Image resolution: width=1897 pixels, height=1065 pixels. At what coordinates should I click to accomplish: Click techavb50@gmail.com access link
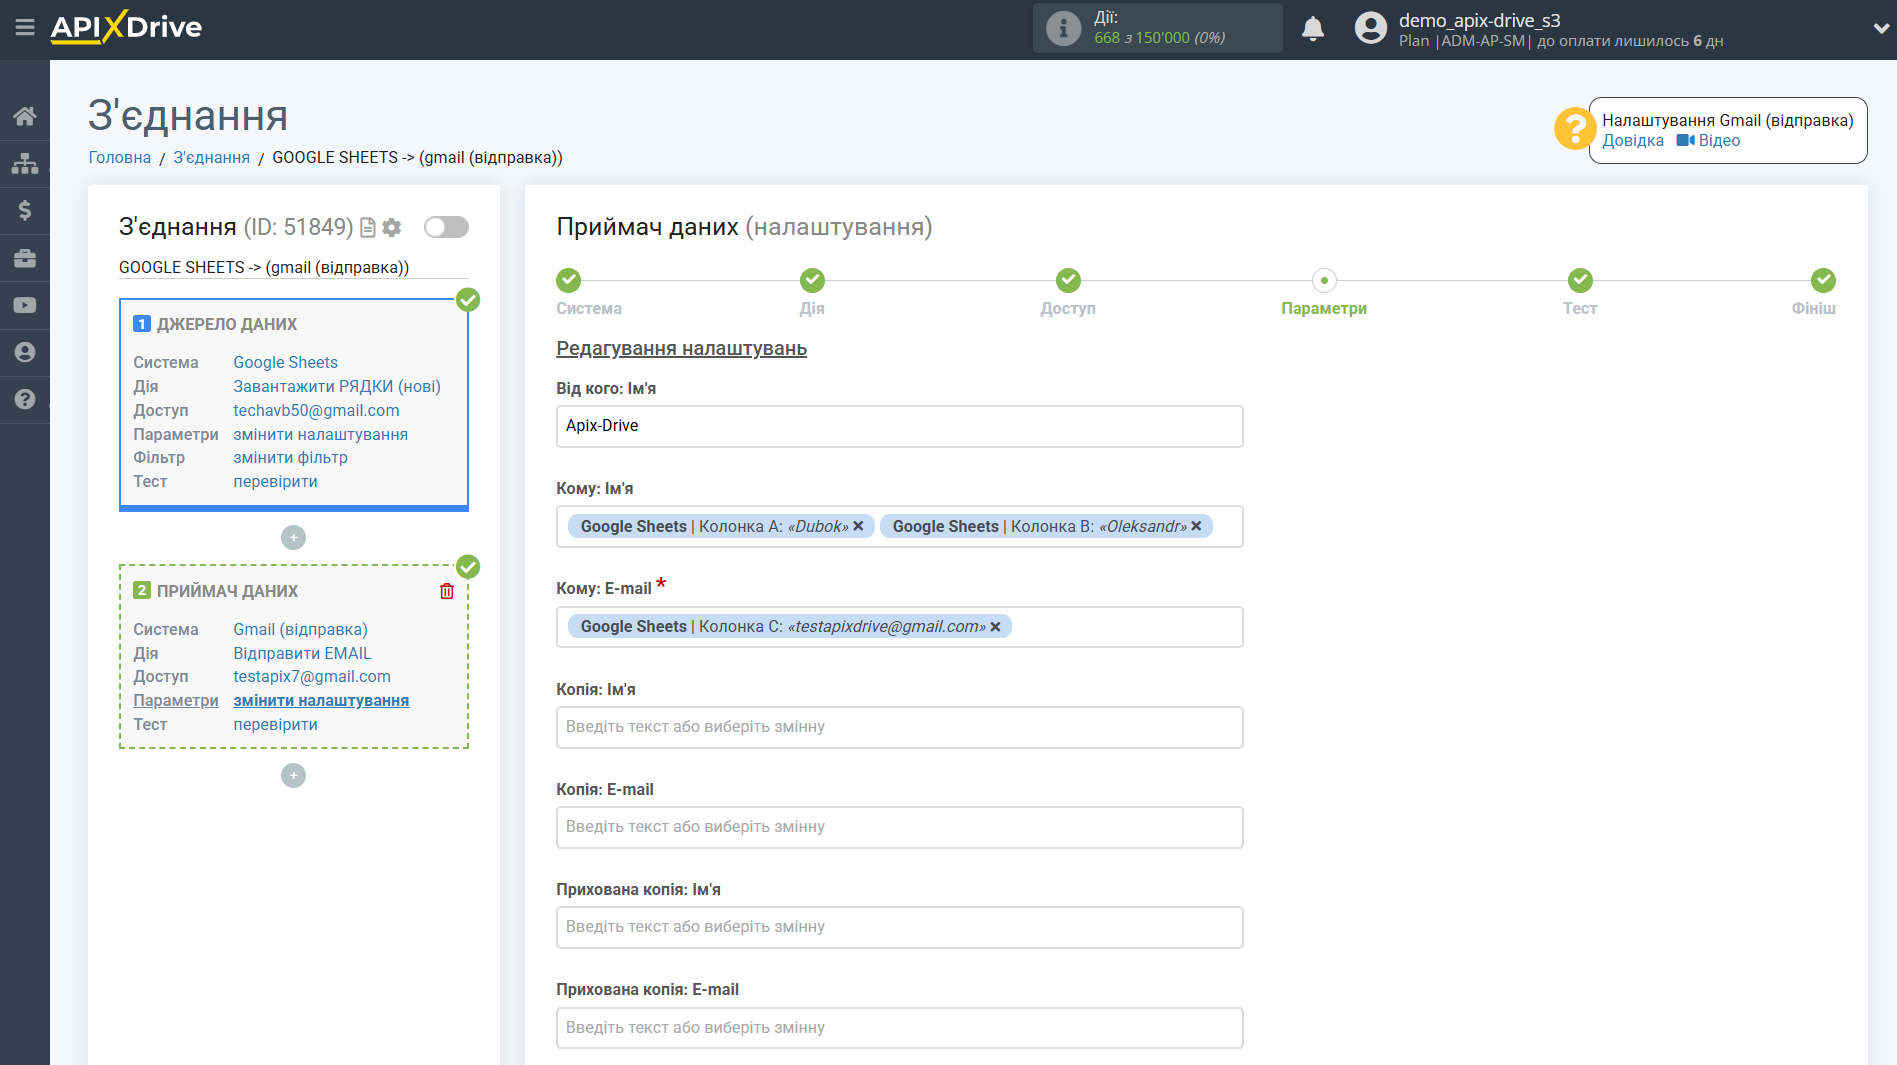coord(316,410)
